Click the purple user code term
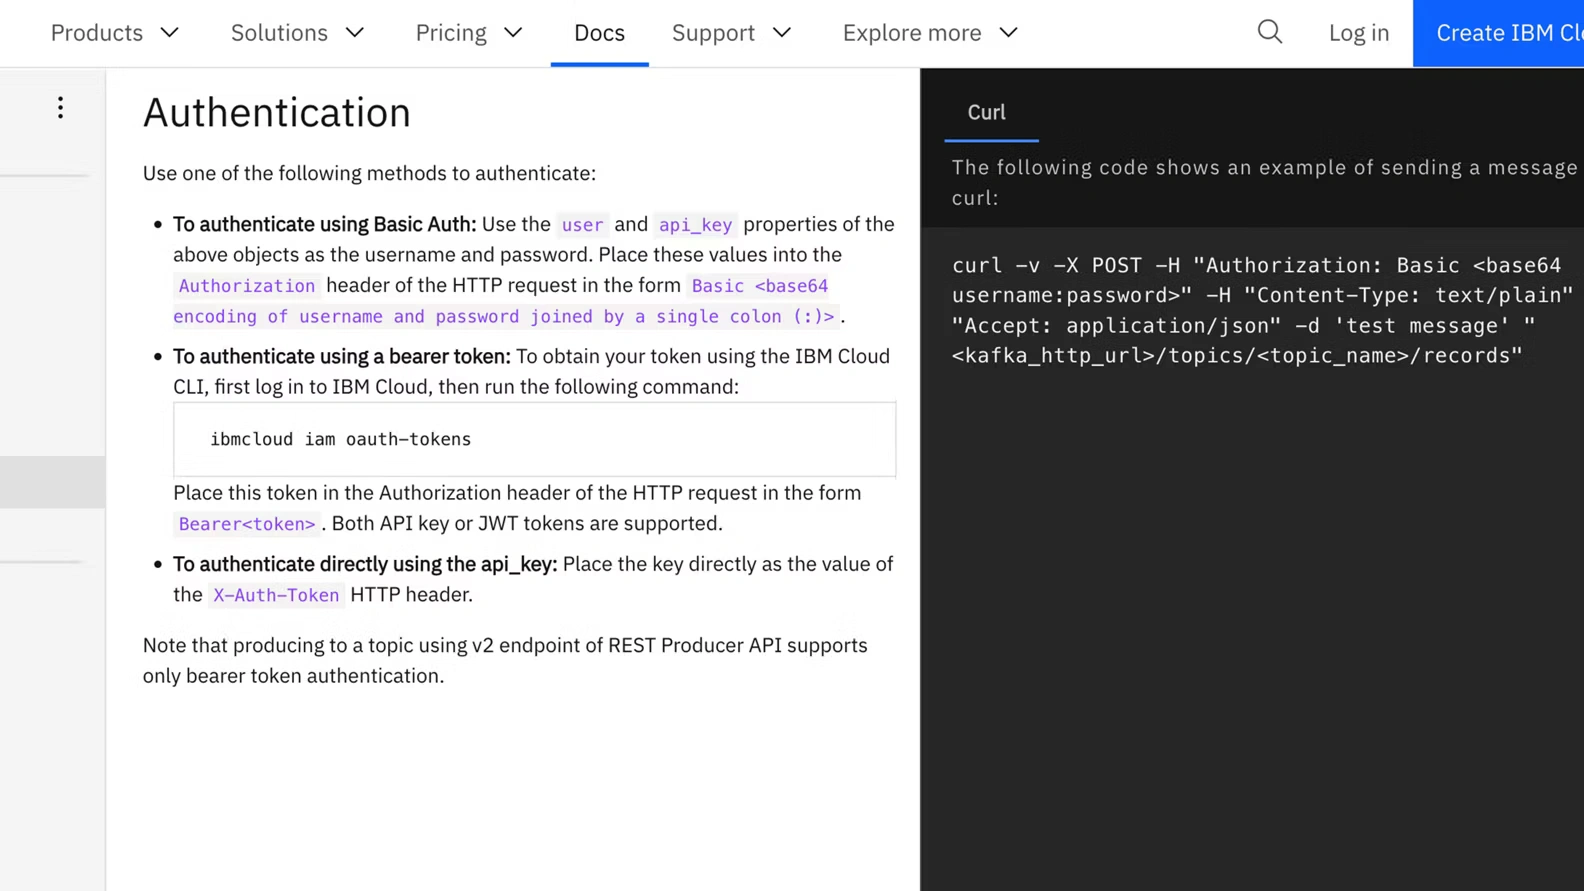 (x=582, y=225)
